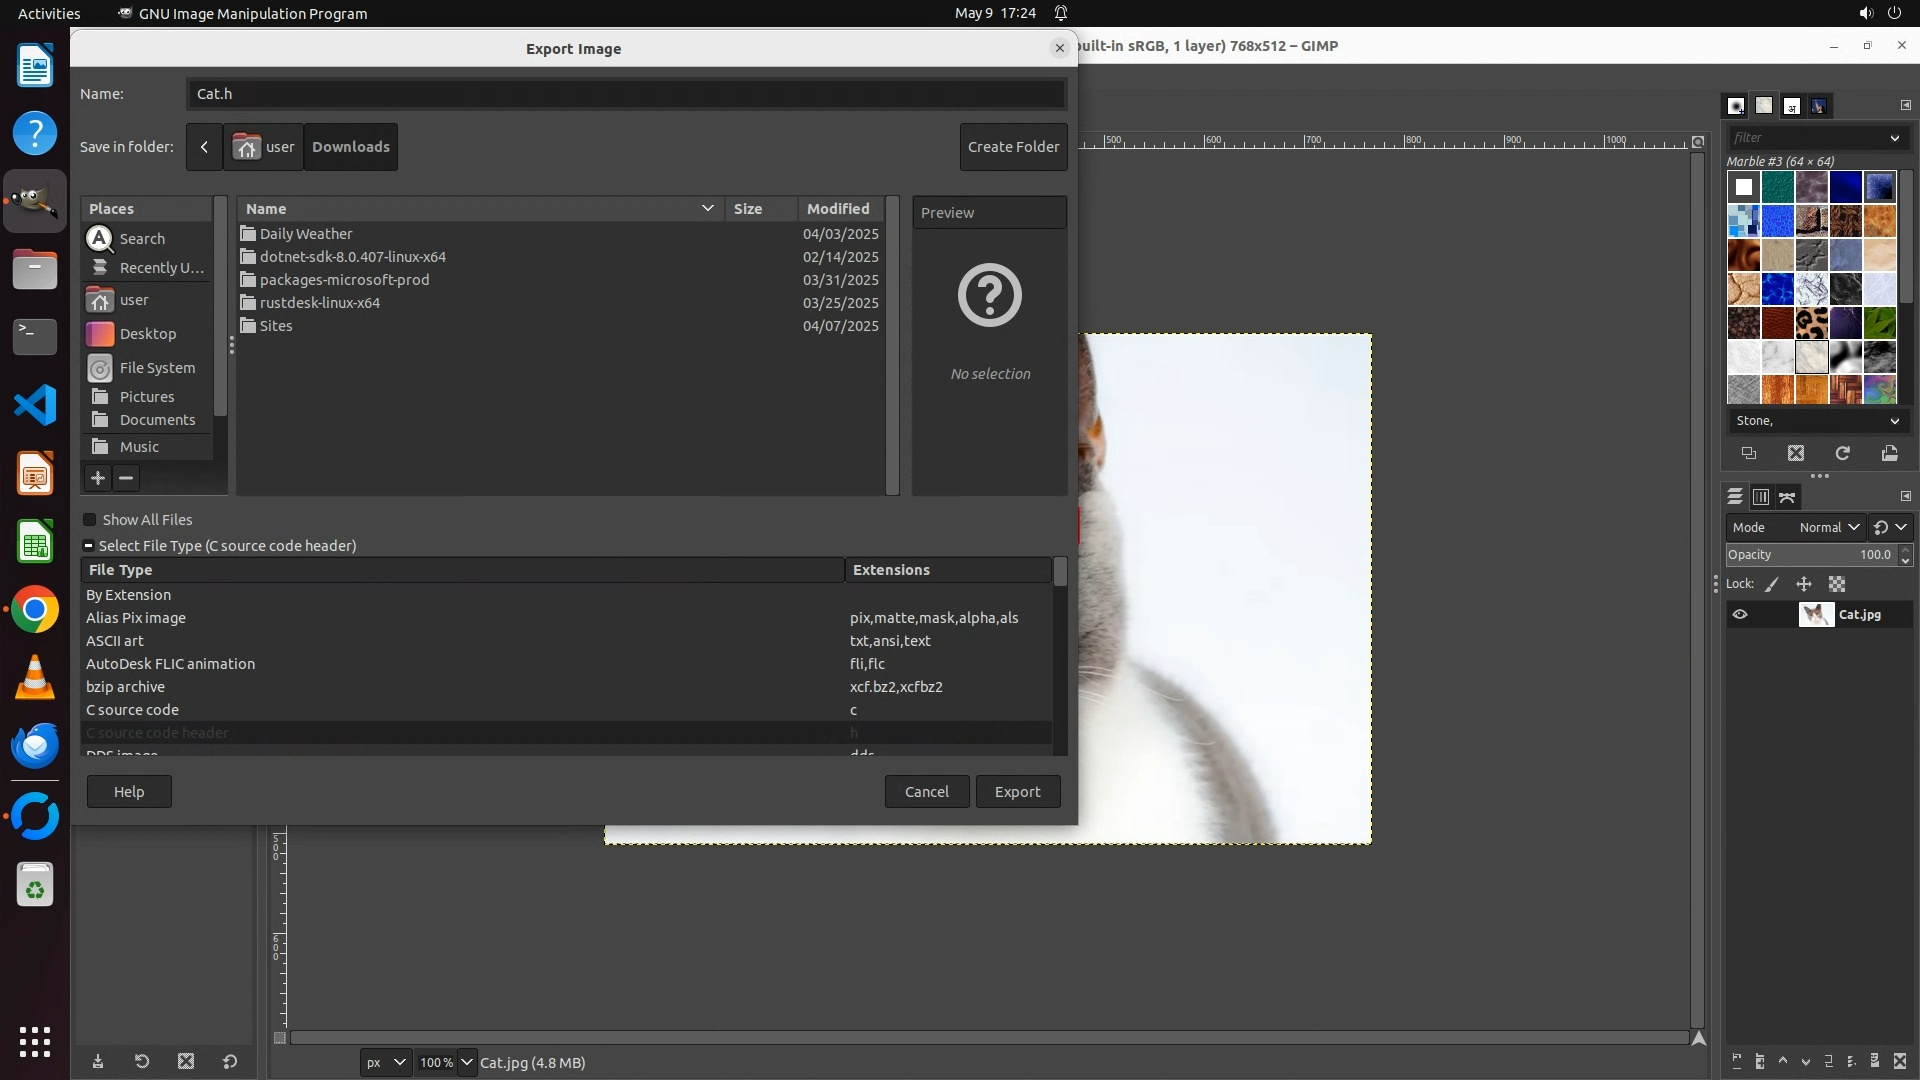Open the Paths tab icon
The height and width of the screenshot is (1080, 1920).
[x=1788, y=497]
